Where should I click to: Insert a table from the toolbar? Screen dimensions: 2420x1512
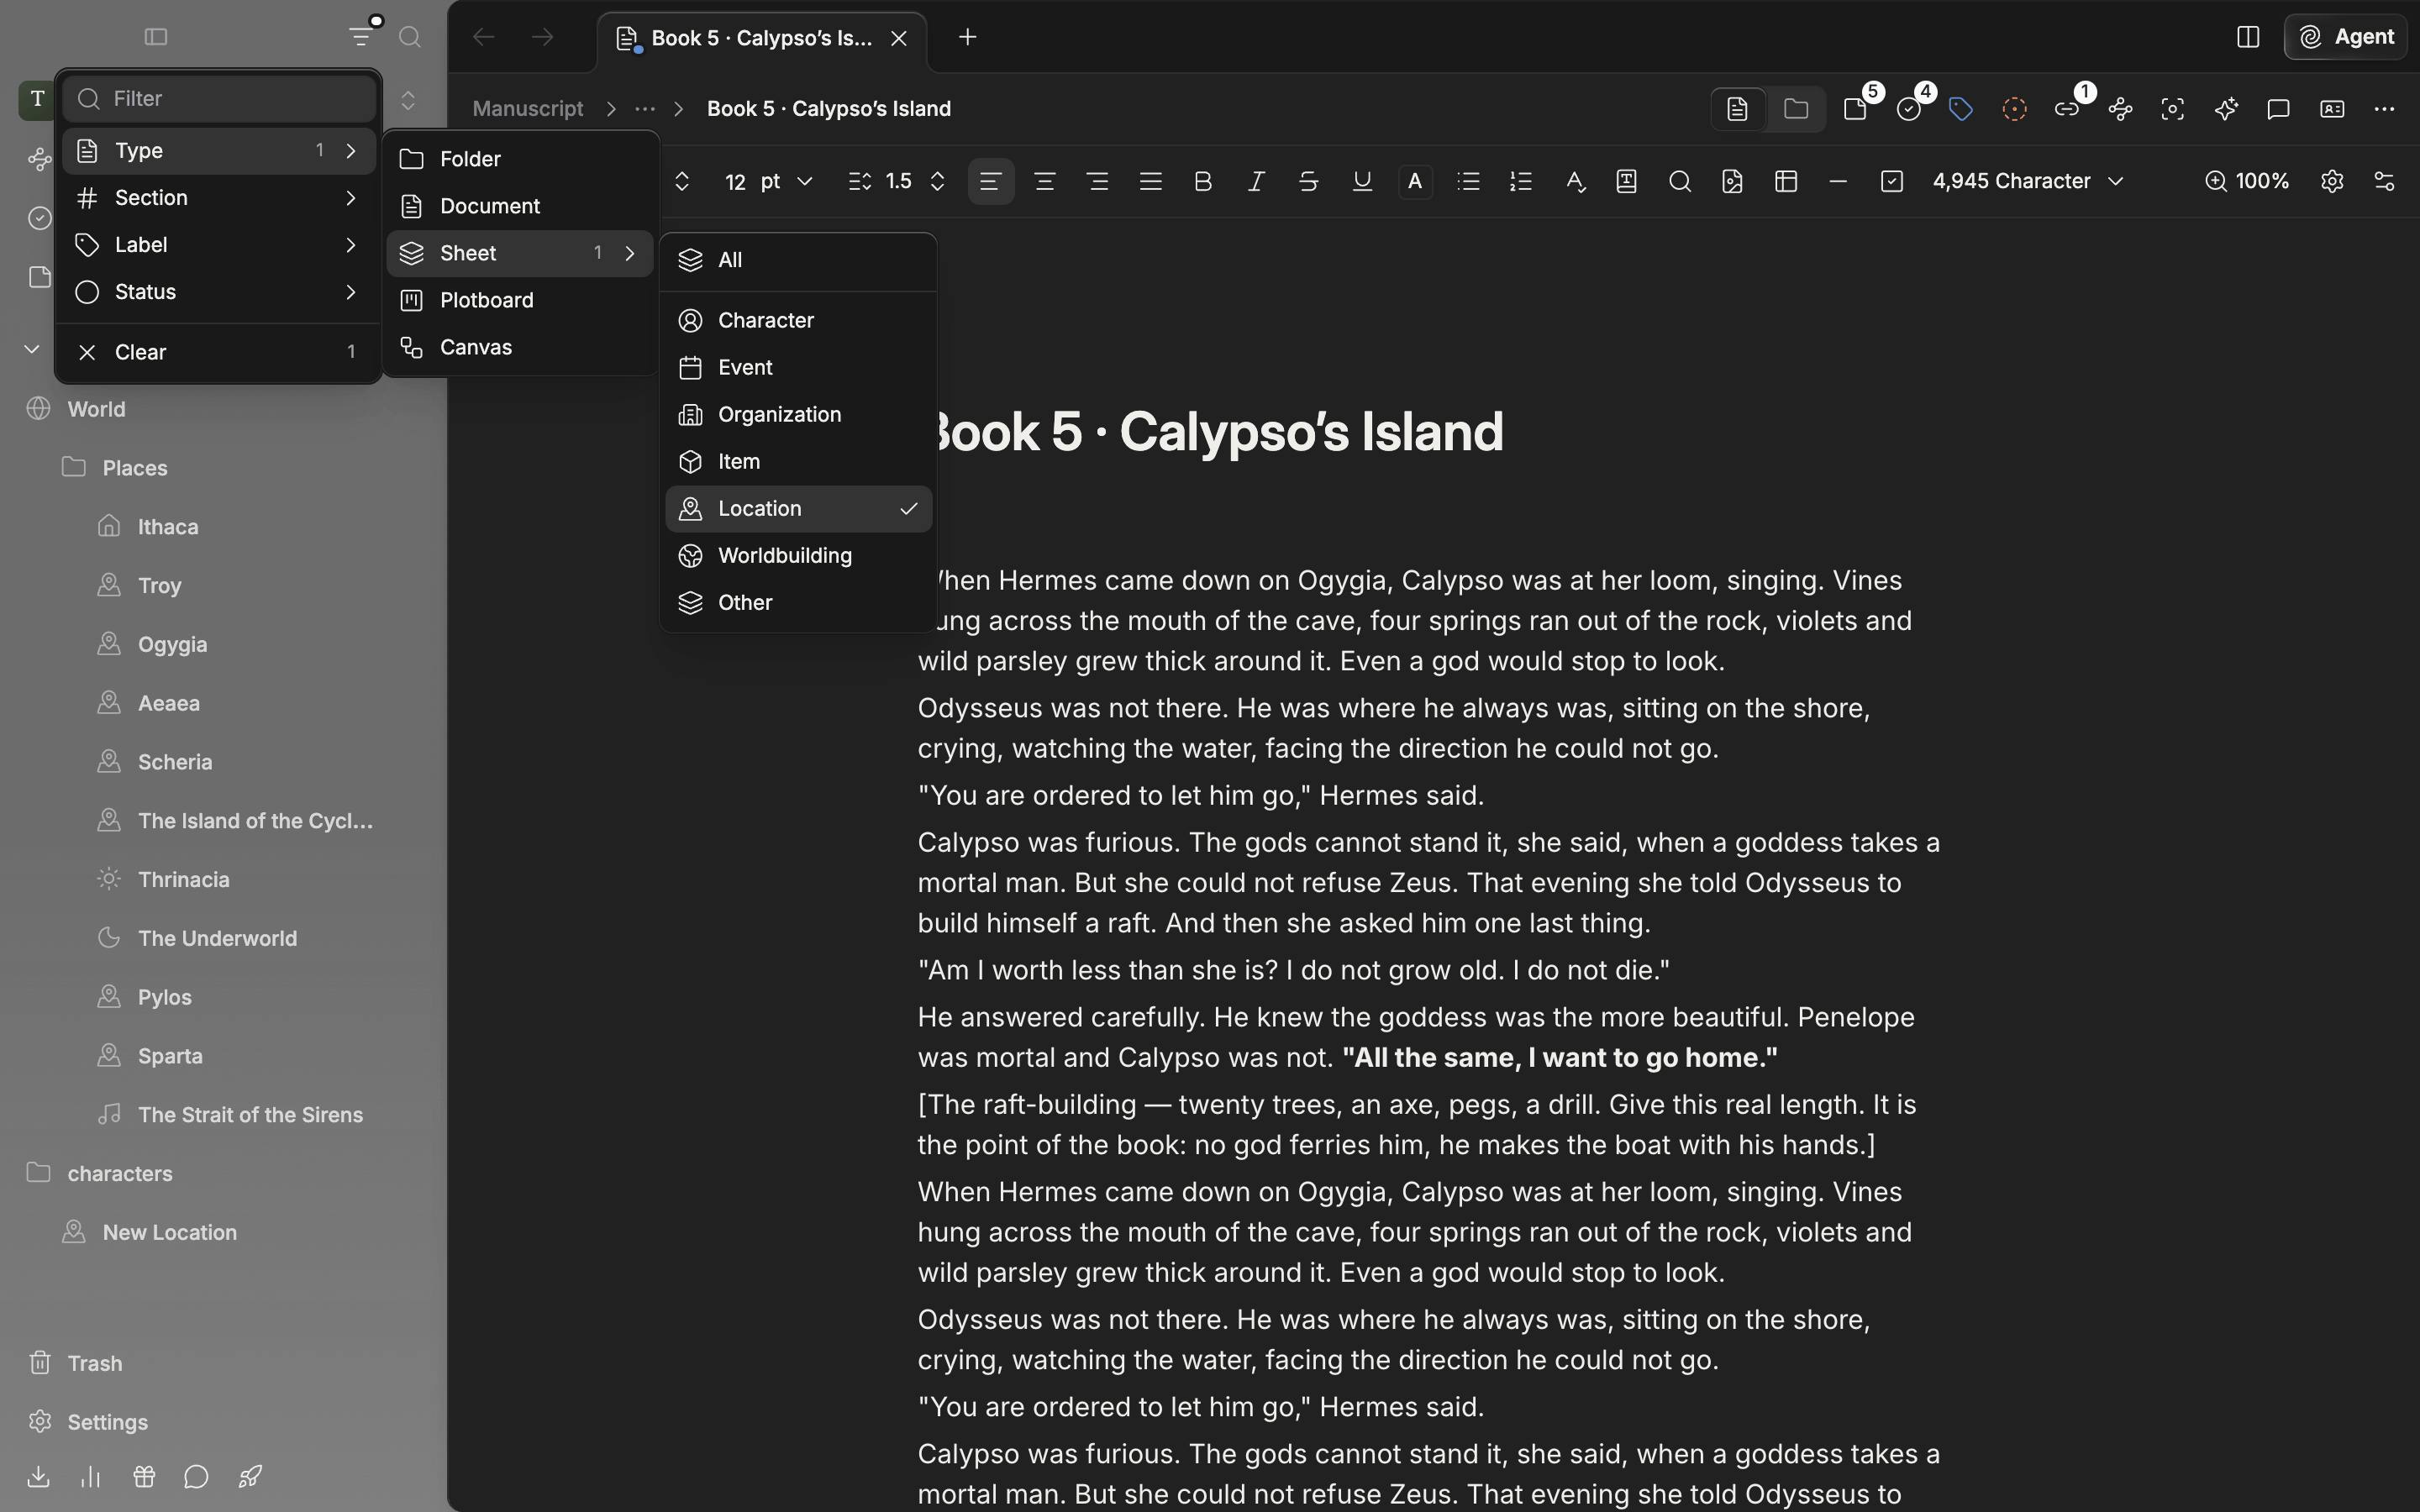click(1786, 181)
